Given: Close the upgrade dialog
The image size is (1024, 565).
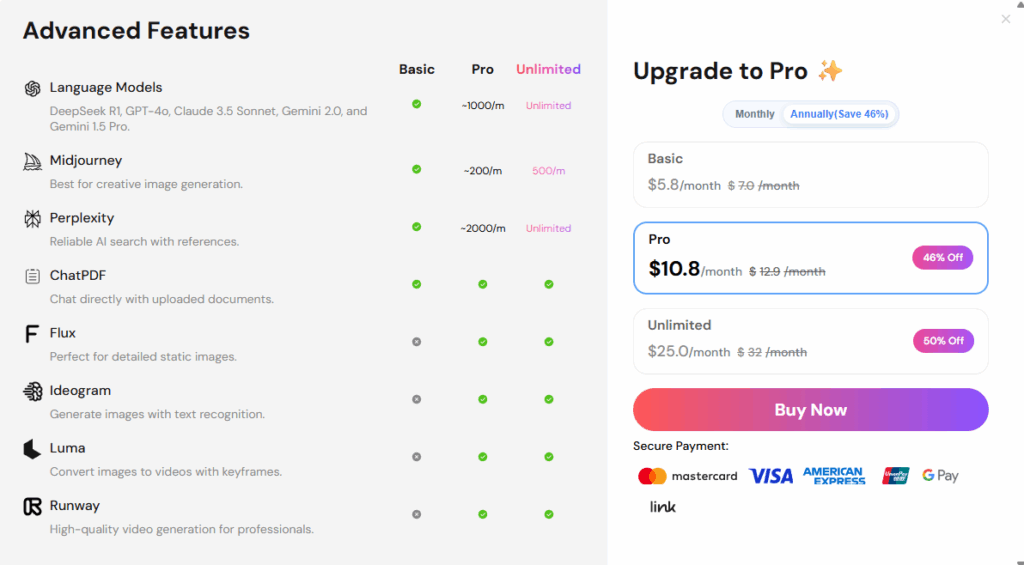Looking at the screenshot, I should click(1006, 19).
